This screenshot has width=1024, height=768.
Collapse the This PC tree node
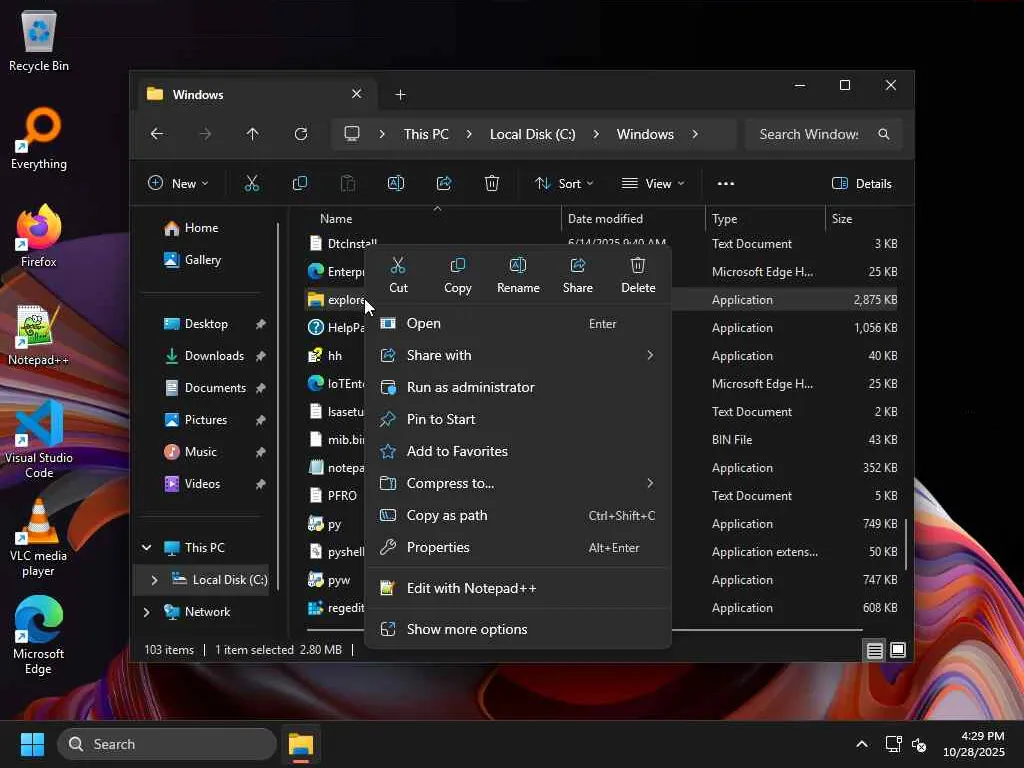pos(147,548)
